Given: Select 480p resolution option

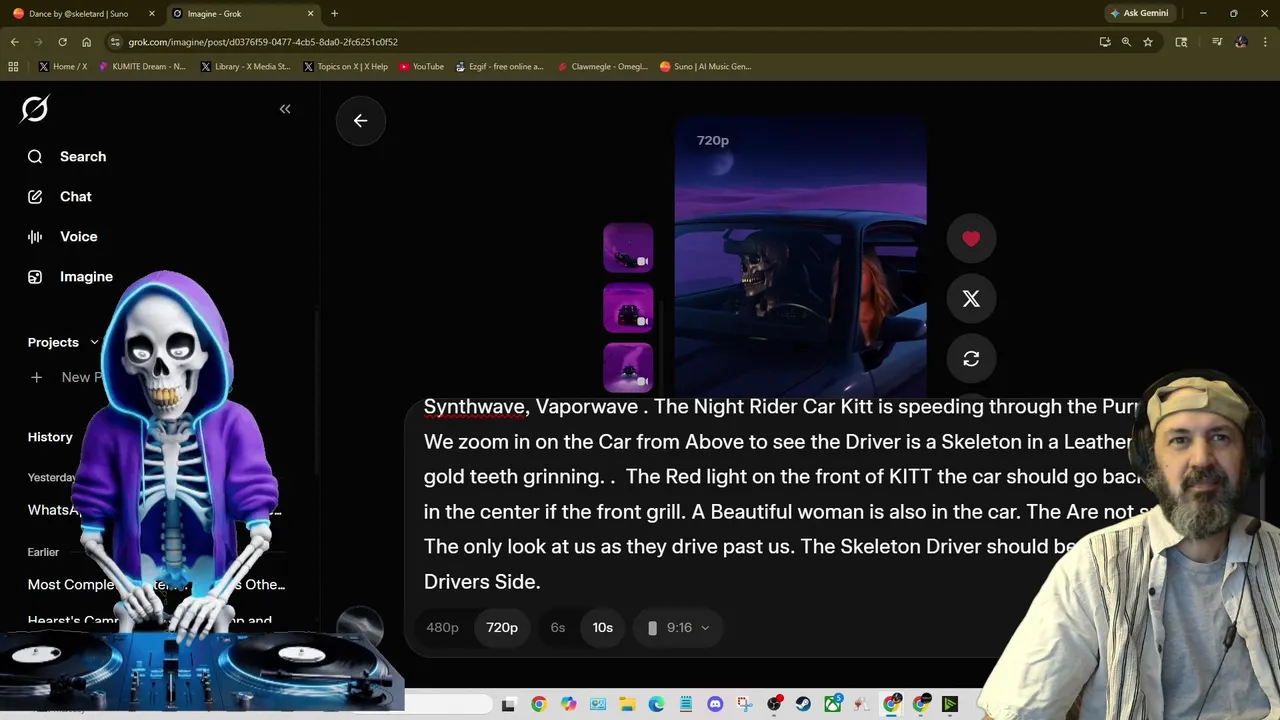Looking at the screenshot, I should [442, 627].
